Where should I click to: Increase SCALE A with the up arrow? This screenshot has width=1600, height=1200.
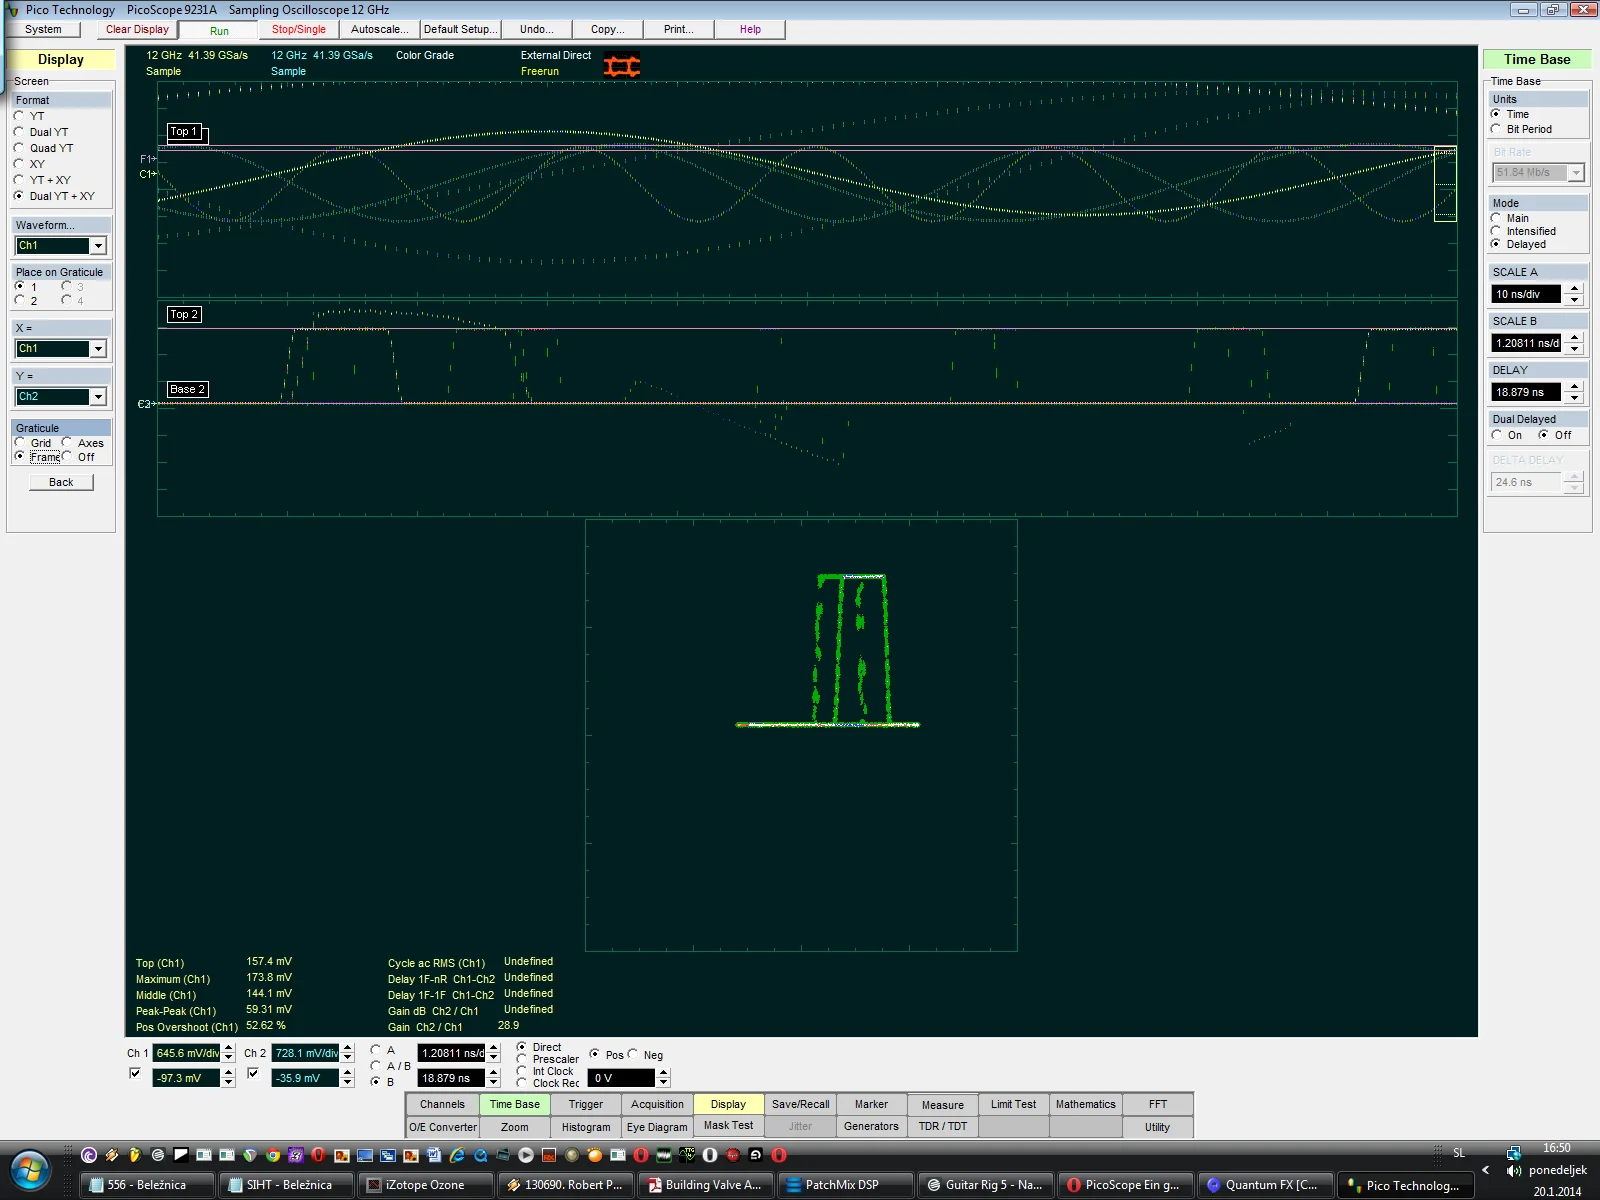point(1574,289)
